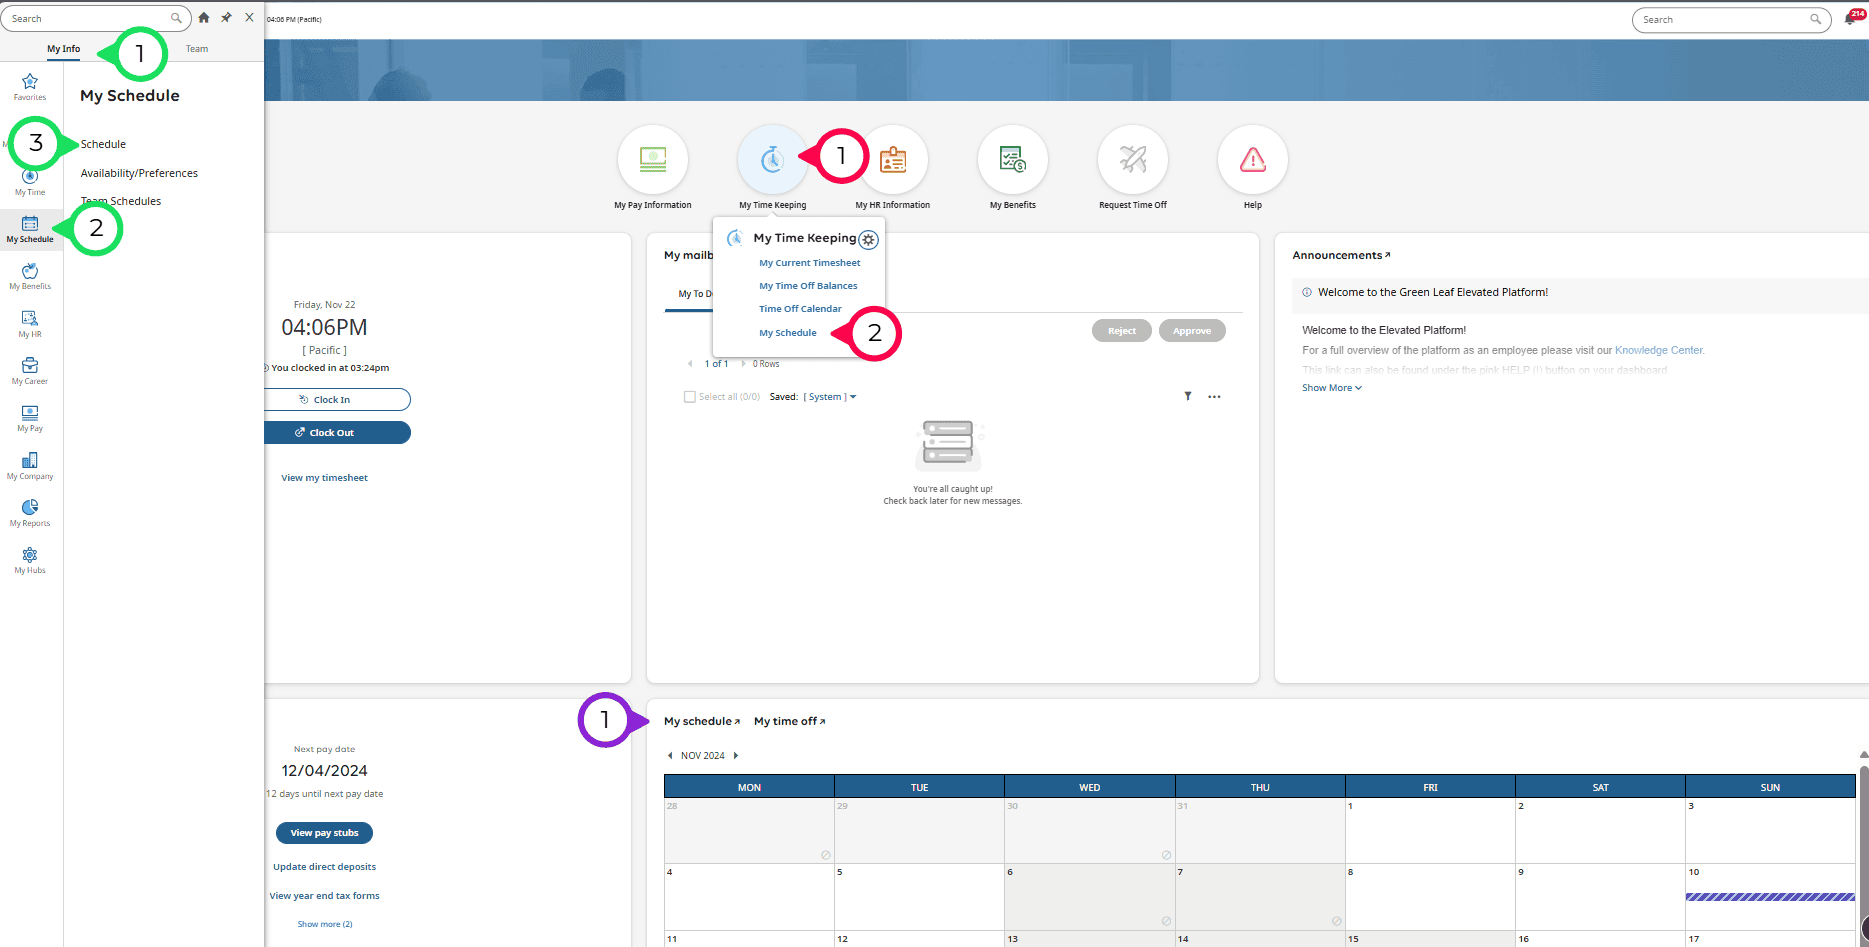Click the 'Welcome to the Green Leaf Elevated Platform!' announcement
Viewport: 1869px width, 947px height.
(x=1433, y=293)
